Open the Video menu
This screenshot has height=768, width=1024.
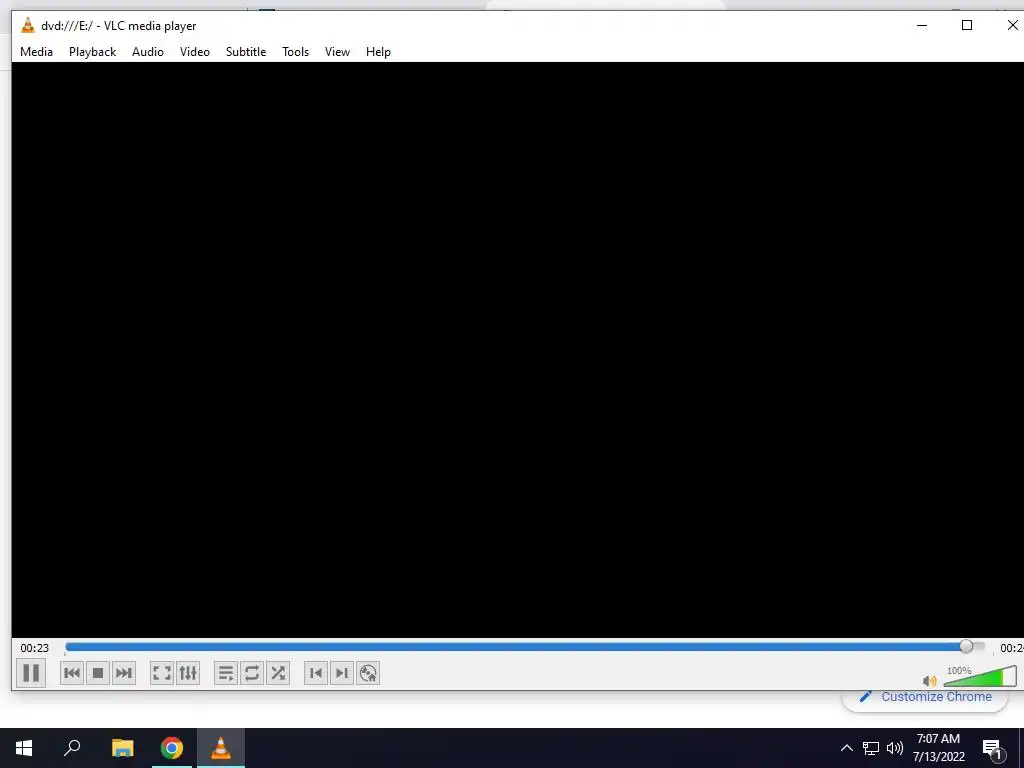[x=195, y=52]
